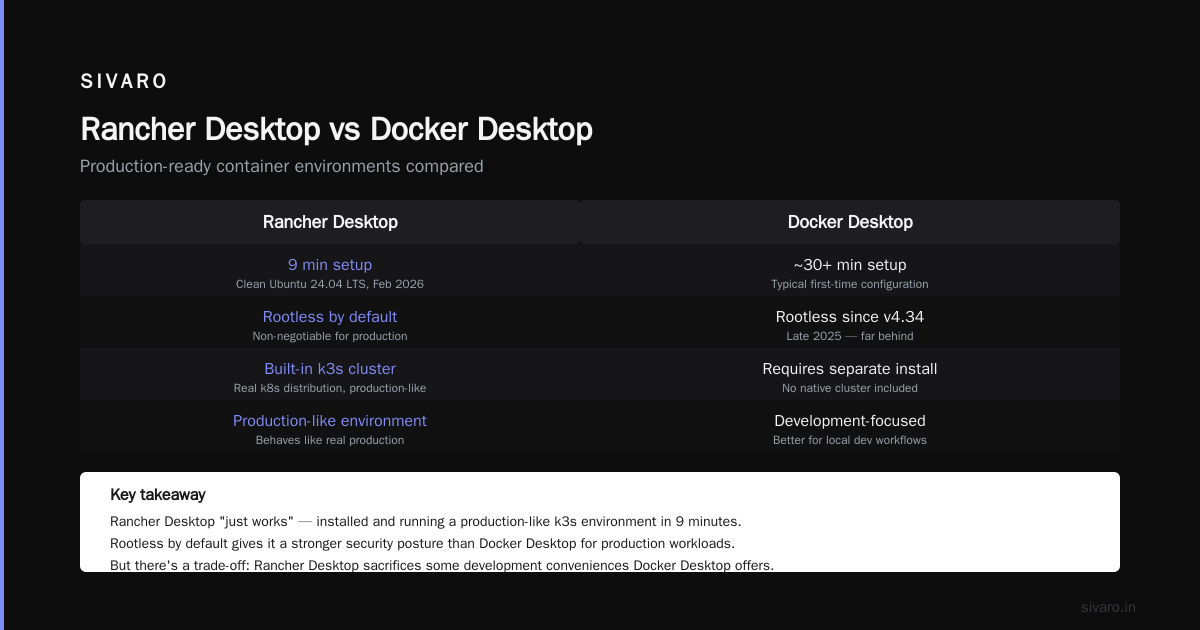Click 'Late 2025 — far behind' note
This screenshot has height=630, width=1200.
pos(850,336)
